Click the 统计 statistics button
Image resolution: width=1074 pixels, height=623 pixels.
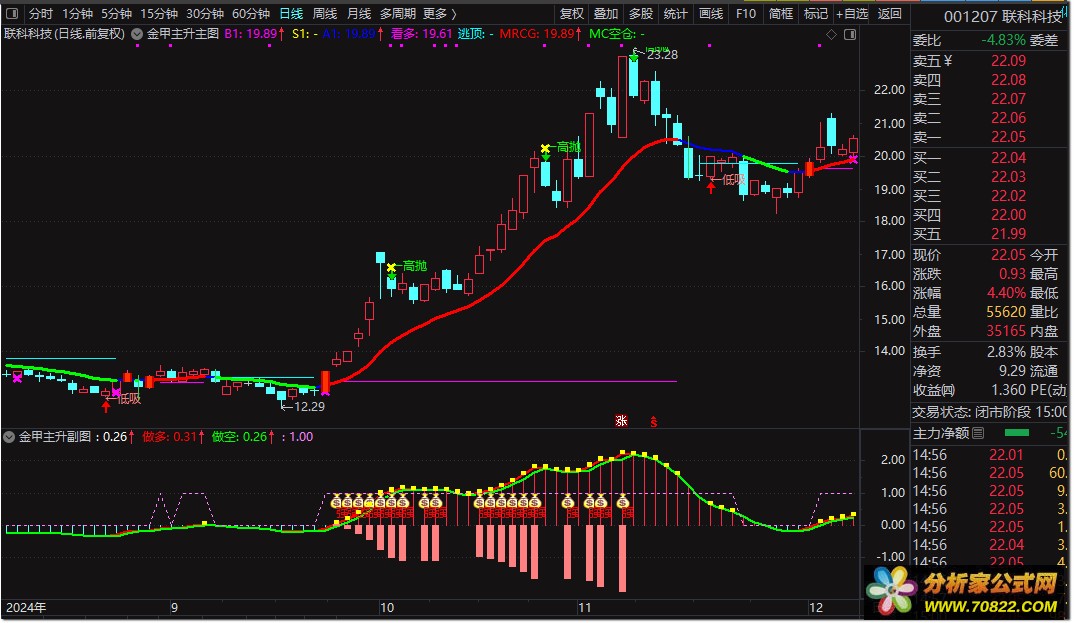tap(675, 13)
